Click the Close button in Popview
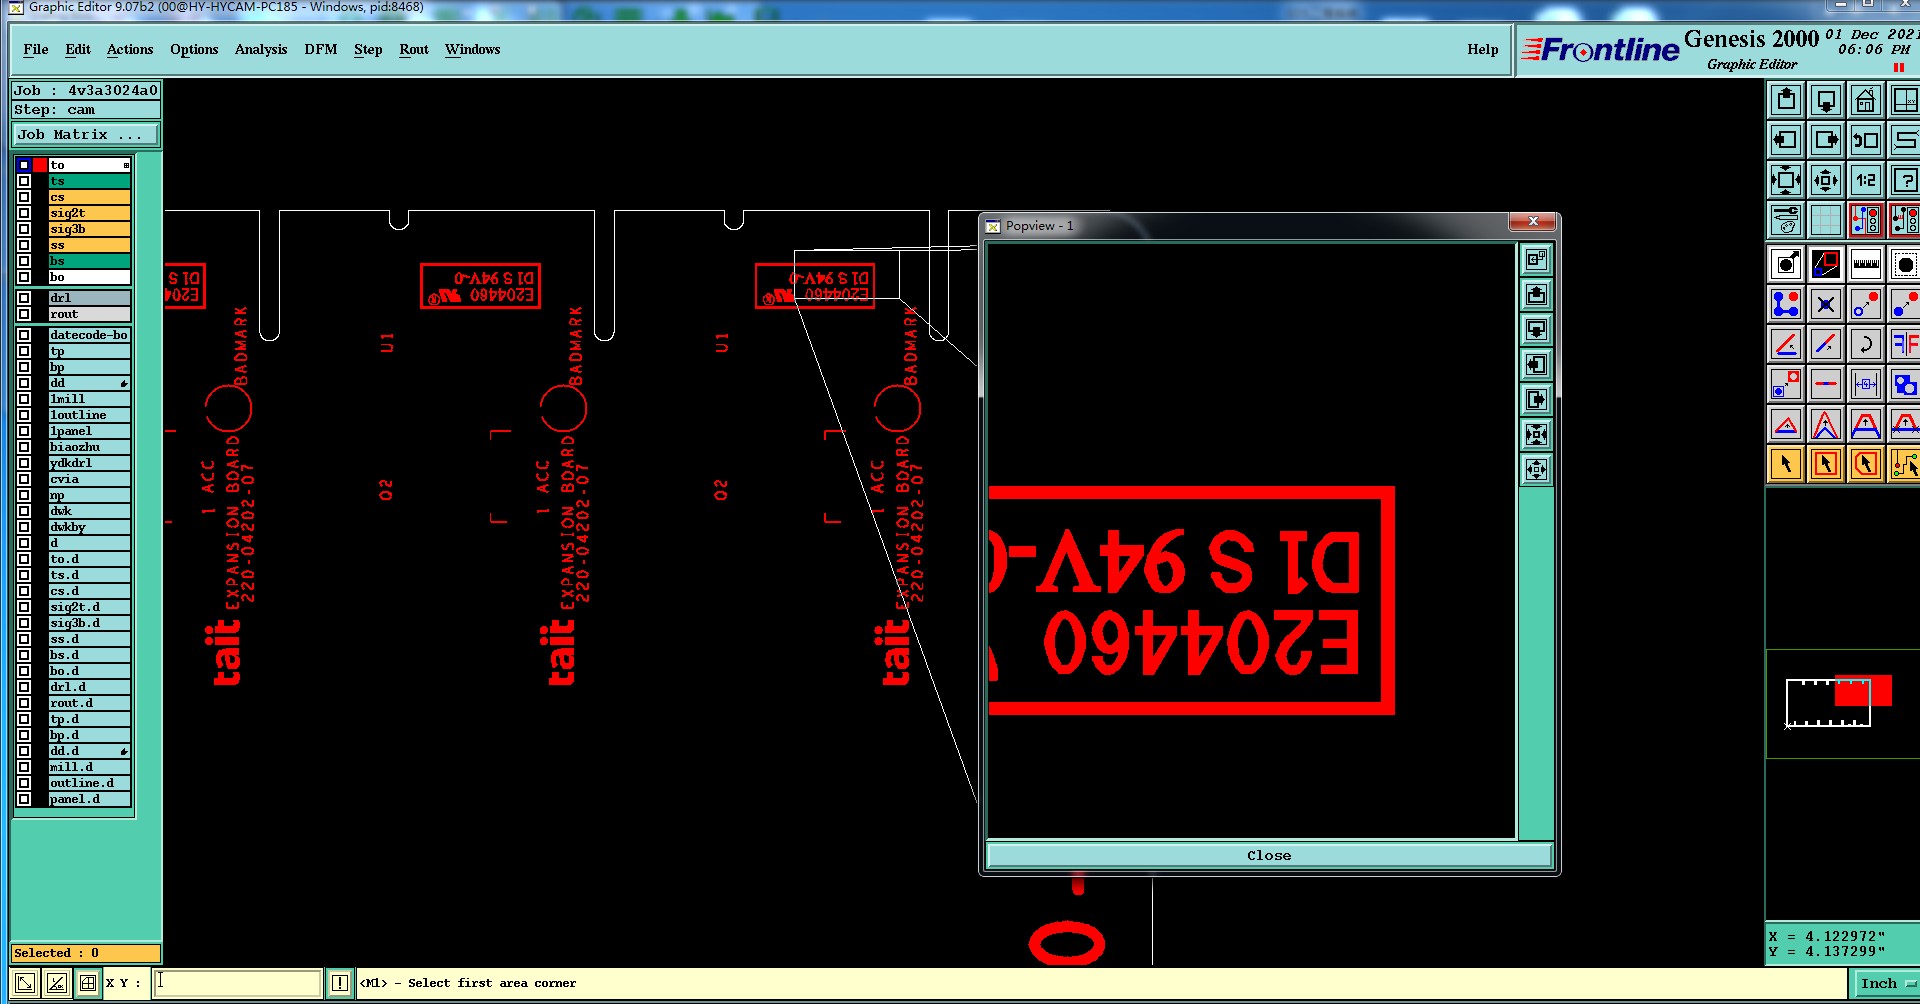Image resolution: width=1920 pixels, height=1004 pixels. tap(1269, 855)
